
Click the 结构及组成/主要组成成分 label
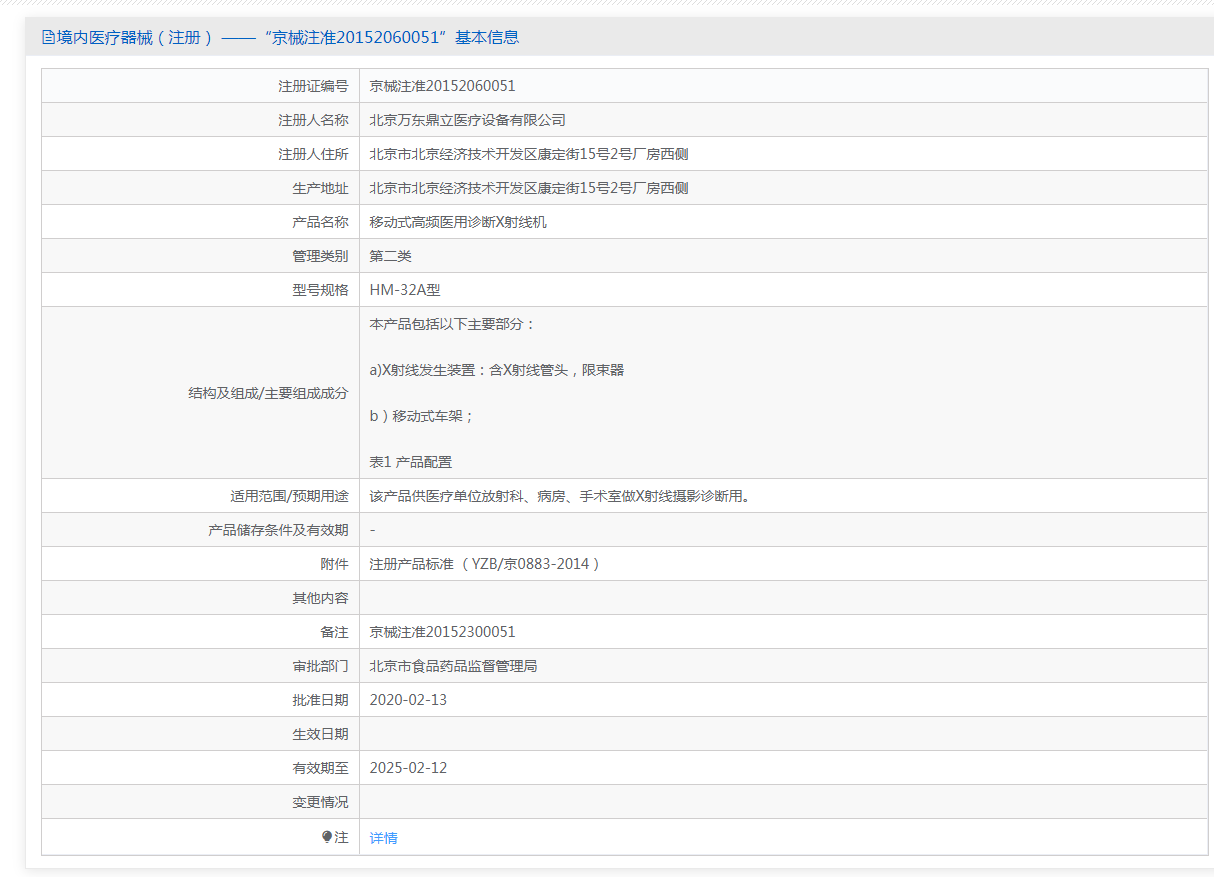point(268,393)
